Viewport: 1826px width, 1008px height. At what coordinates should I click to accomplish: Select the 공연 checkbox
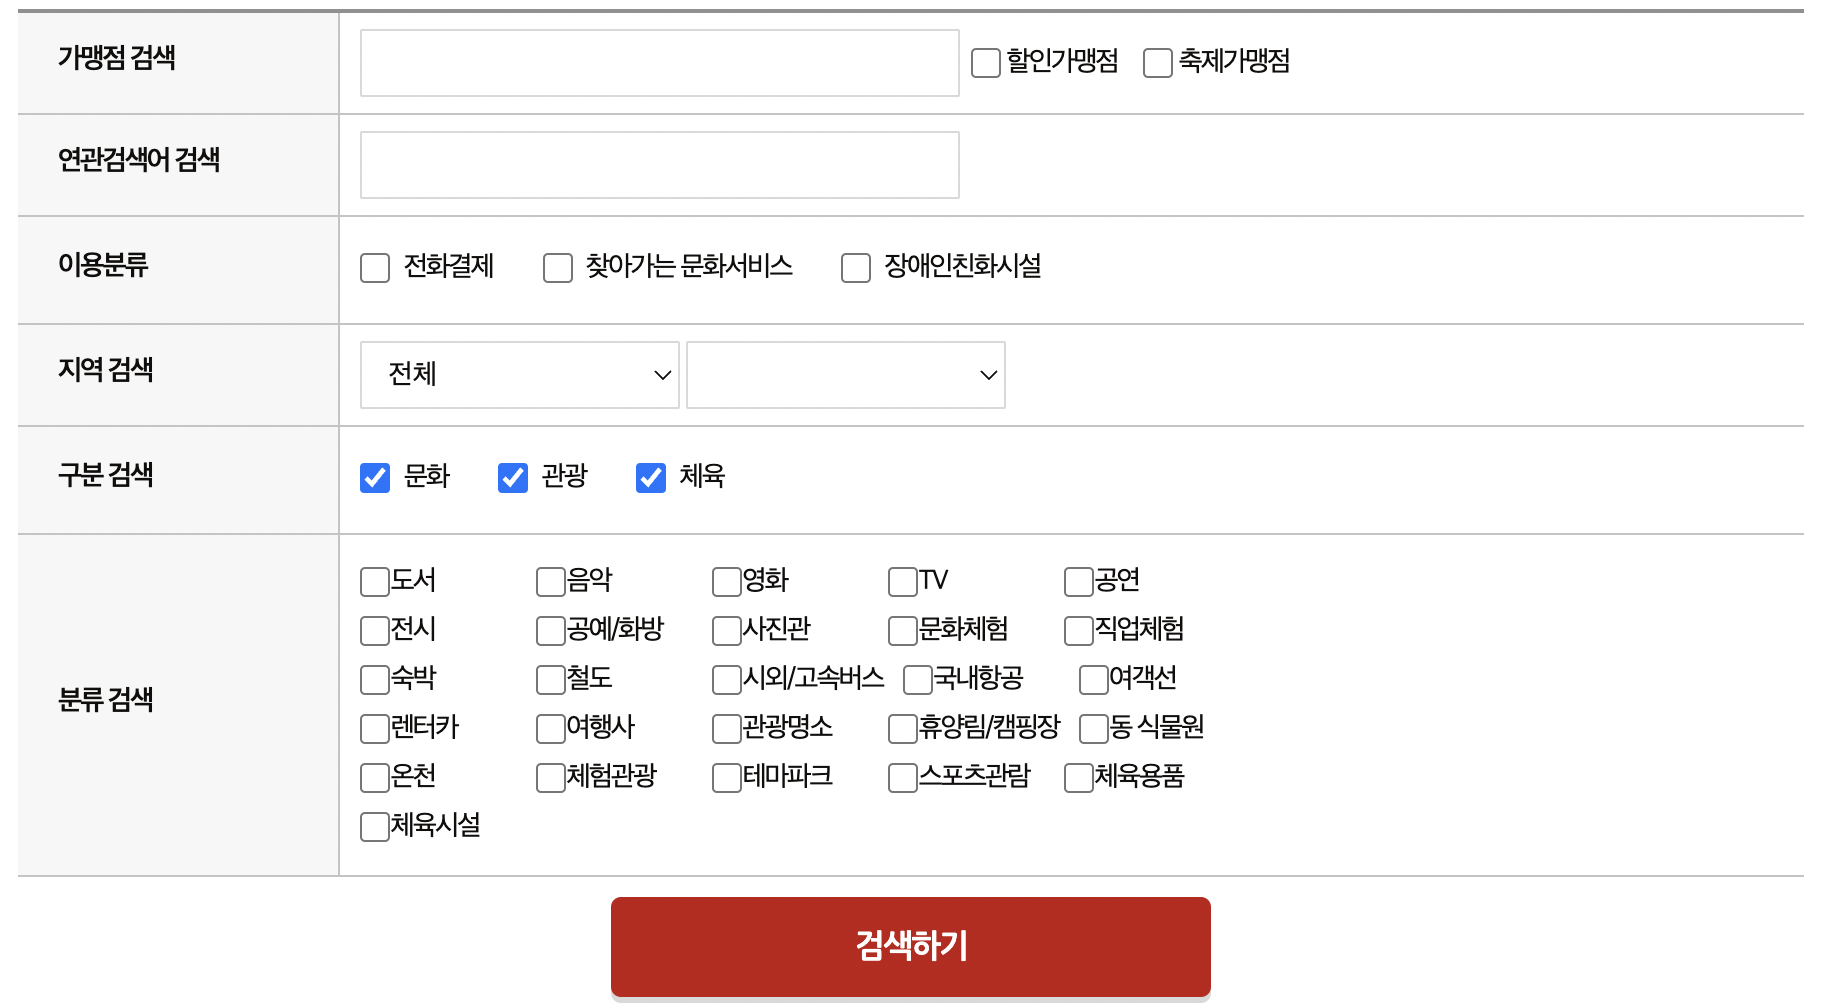pyautogui.click(x=1077, y=581)
